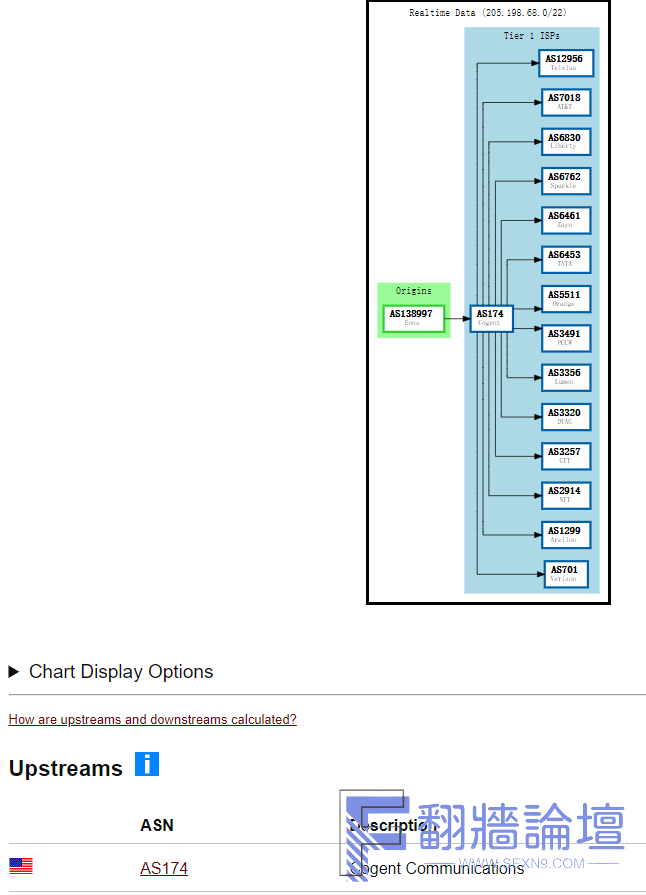Click the AS3320 DTAG node

pos(566,417)
